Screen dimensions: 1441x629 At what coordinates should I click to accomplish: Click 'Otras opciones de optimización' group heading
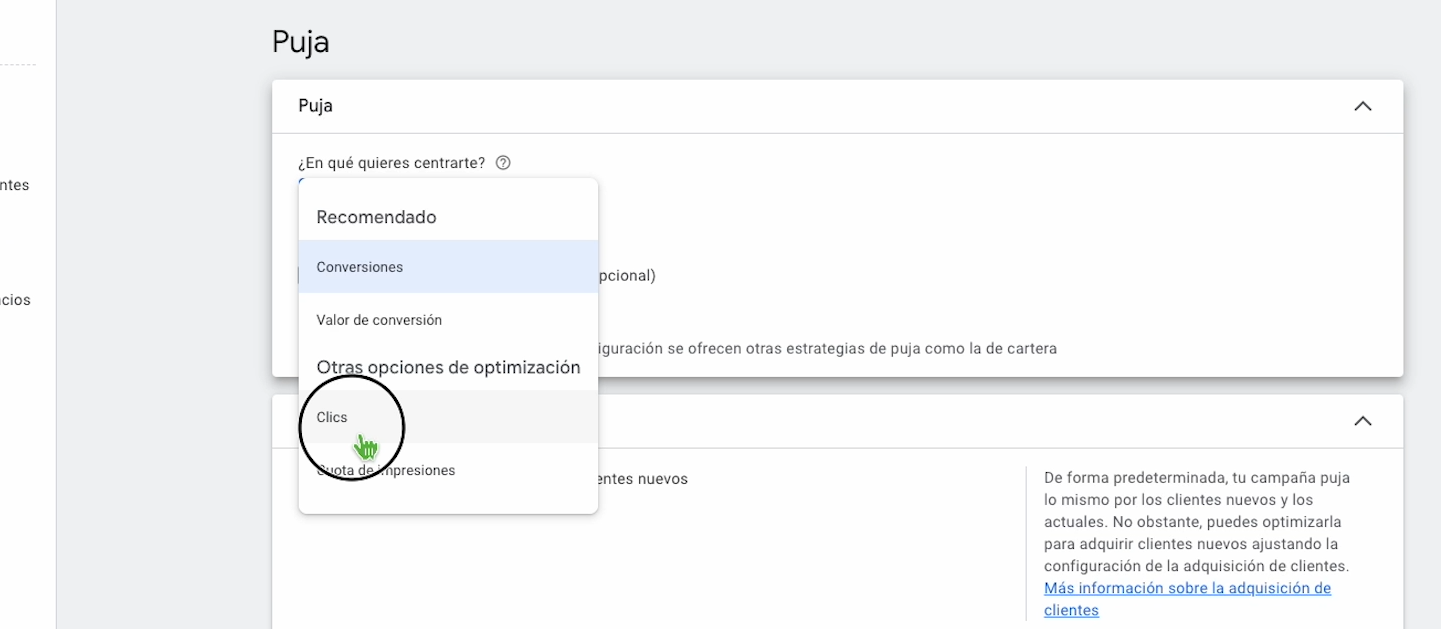tap(448, 367)
